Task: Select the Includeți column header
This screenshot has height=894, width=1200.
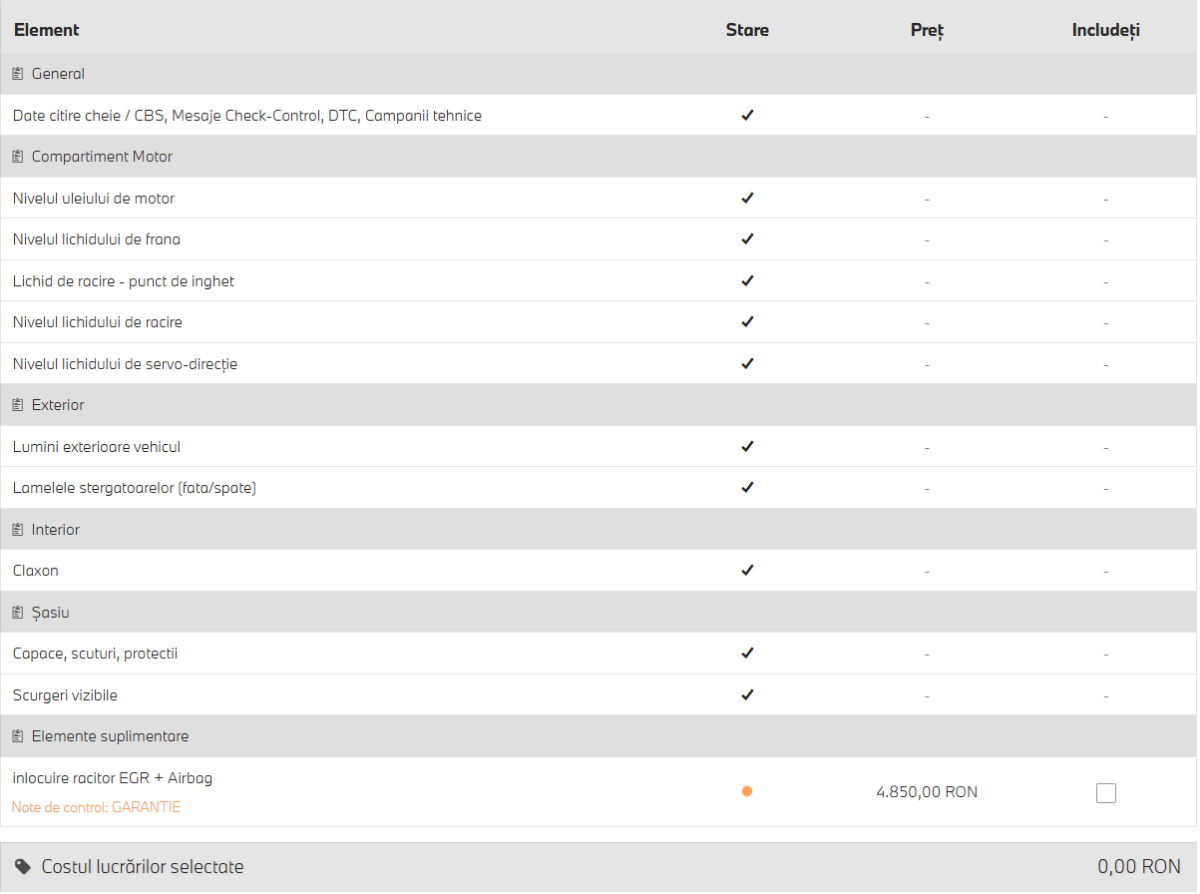Action: tap(1106, 30)
